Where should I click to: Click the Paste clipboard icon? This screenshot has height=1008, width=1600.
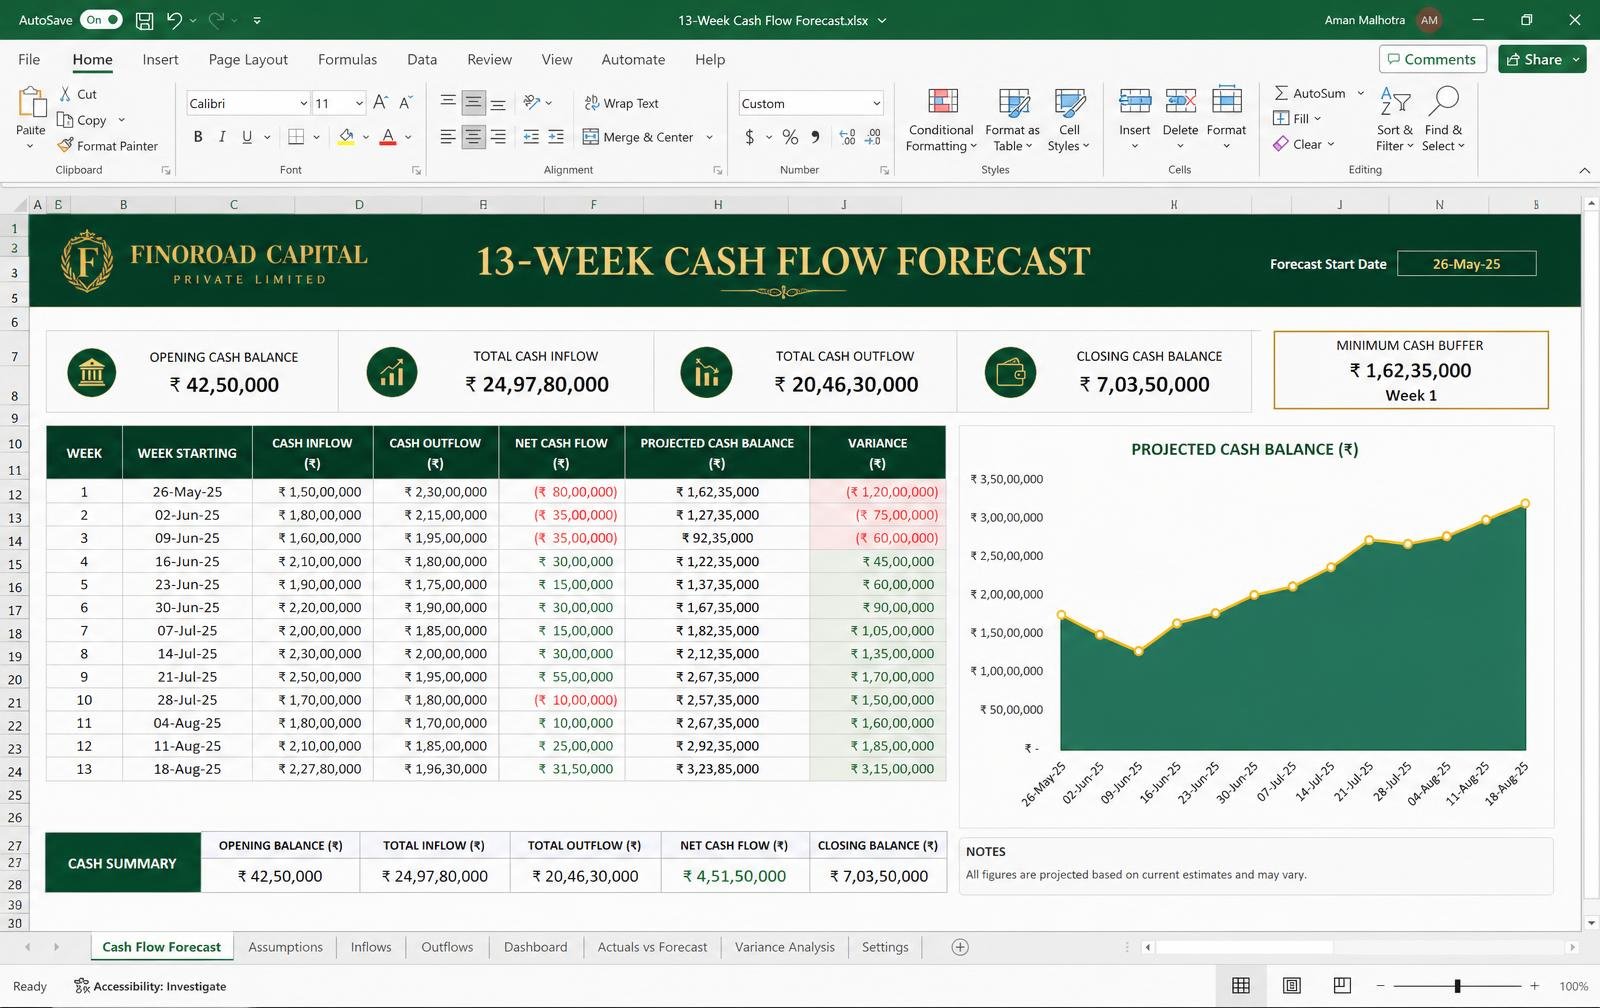tap(31, 103)
